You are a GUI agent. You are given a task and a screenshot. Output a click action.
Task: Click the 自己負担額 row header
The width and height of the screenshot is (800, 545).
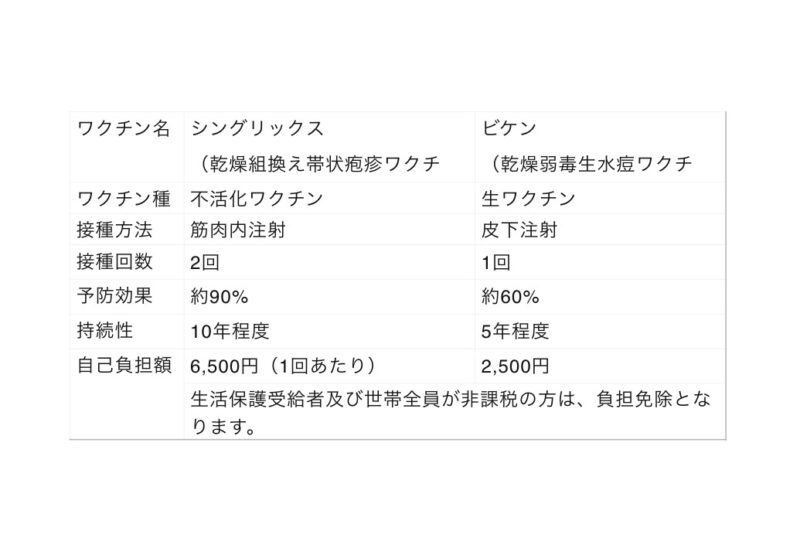click(124, 365)
